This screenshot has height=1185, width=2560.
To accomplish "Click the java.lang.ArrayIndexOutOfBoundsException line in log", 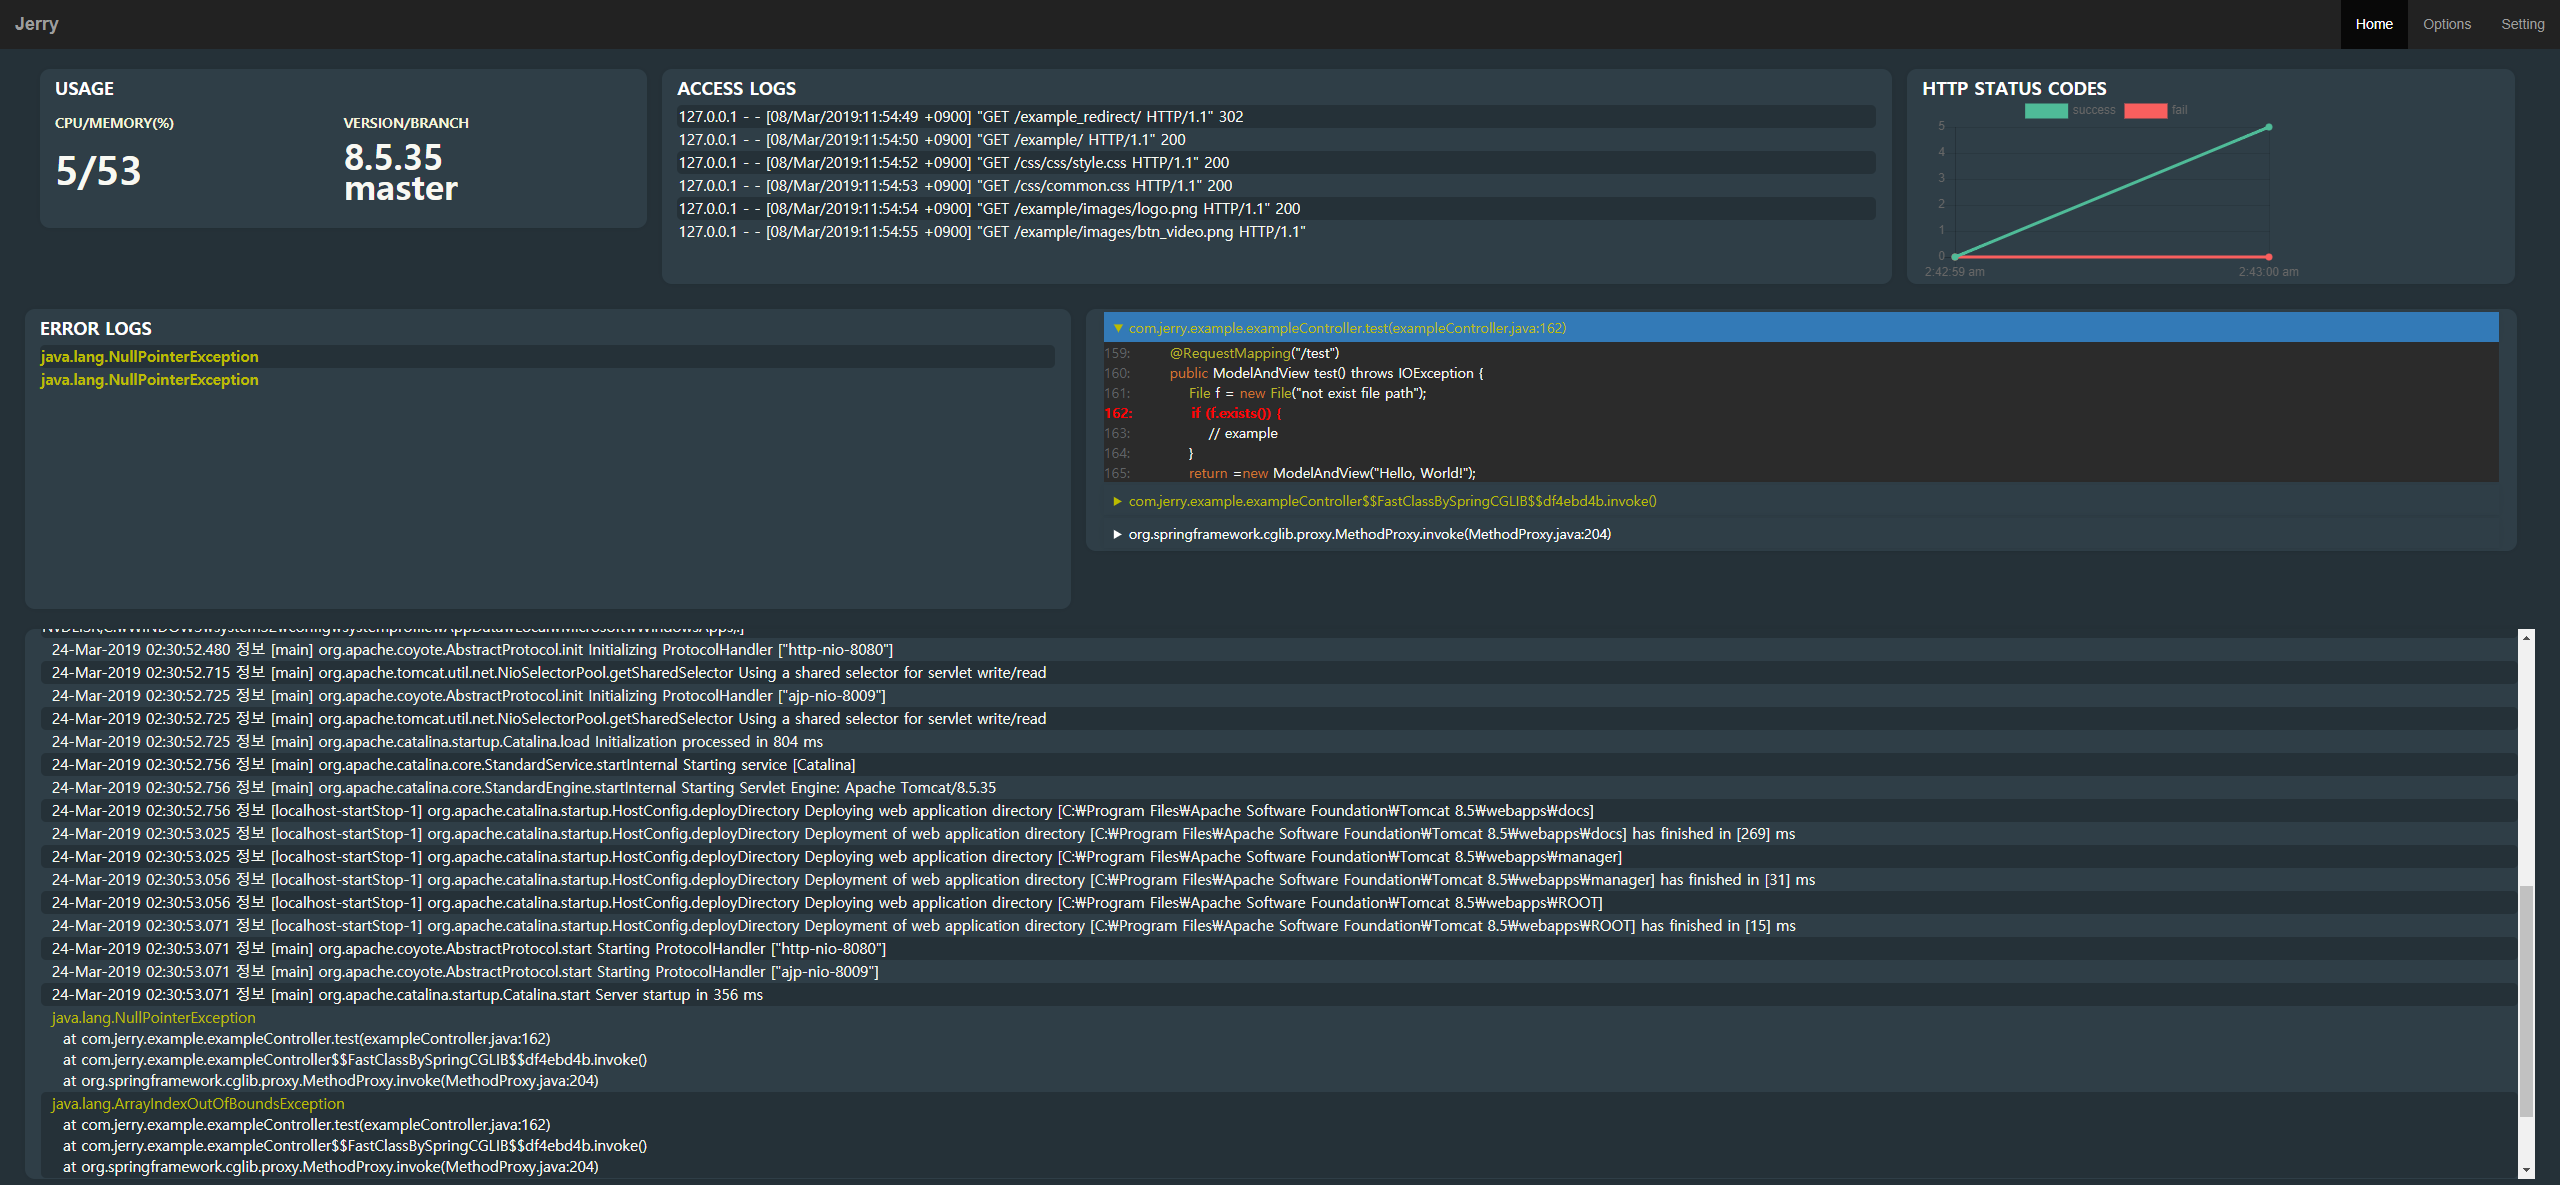I will (x=198, y=1104).
